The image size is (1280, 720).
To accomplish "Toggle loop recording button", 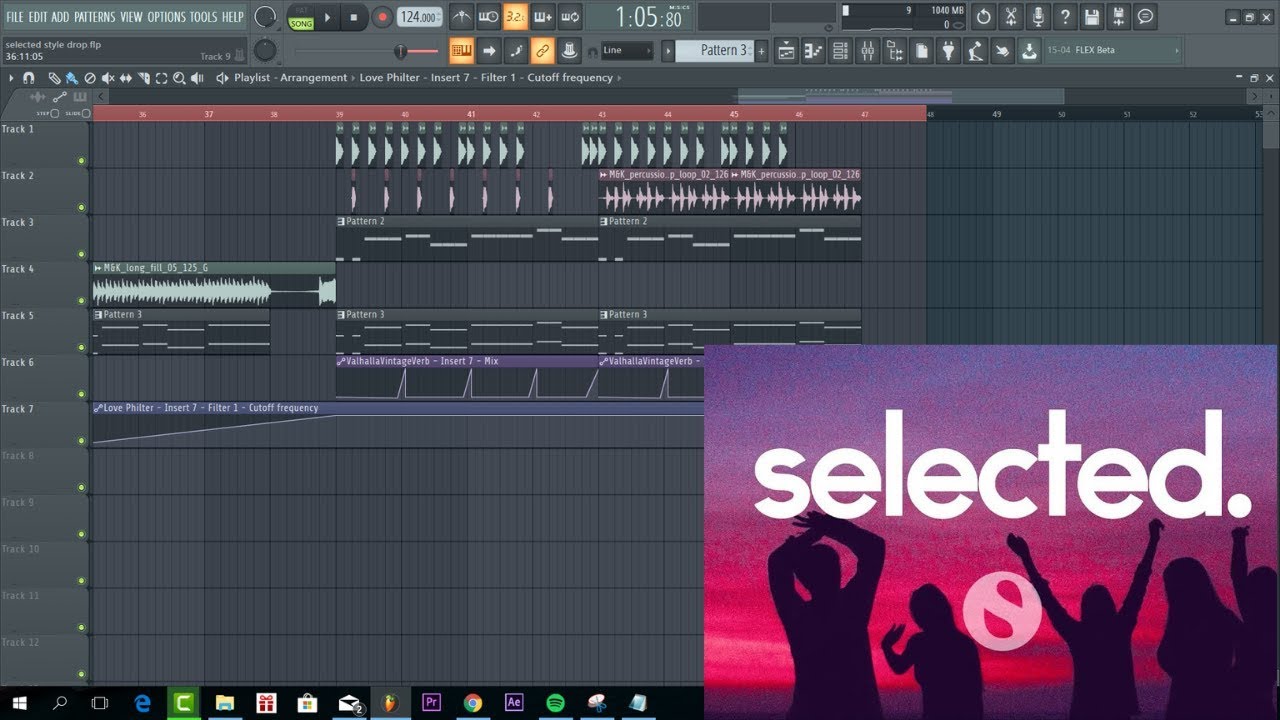I will 569,17.
